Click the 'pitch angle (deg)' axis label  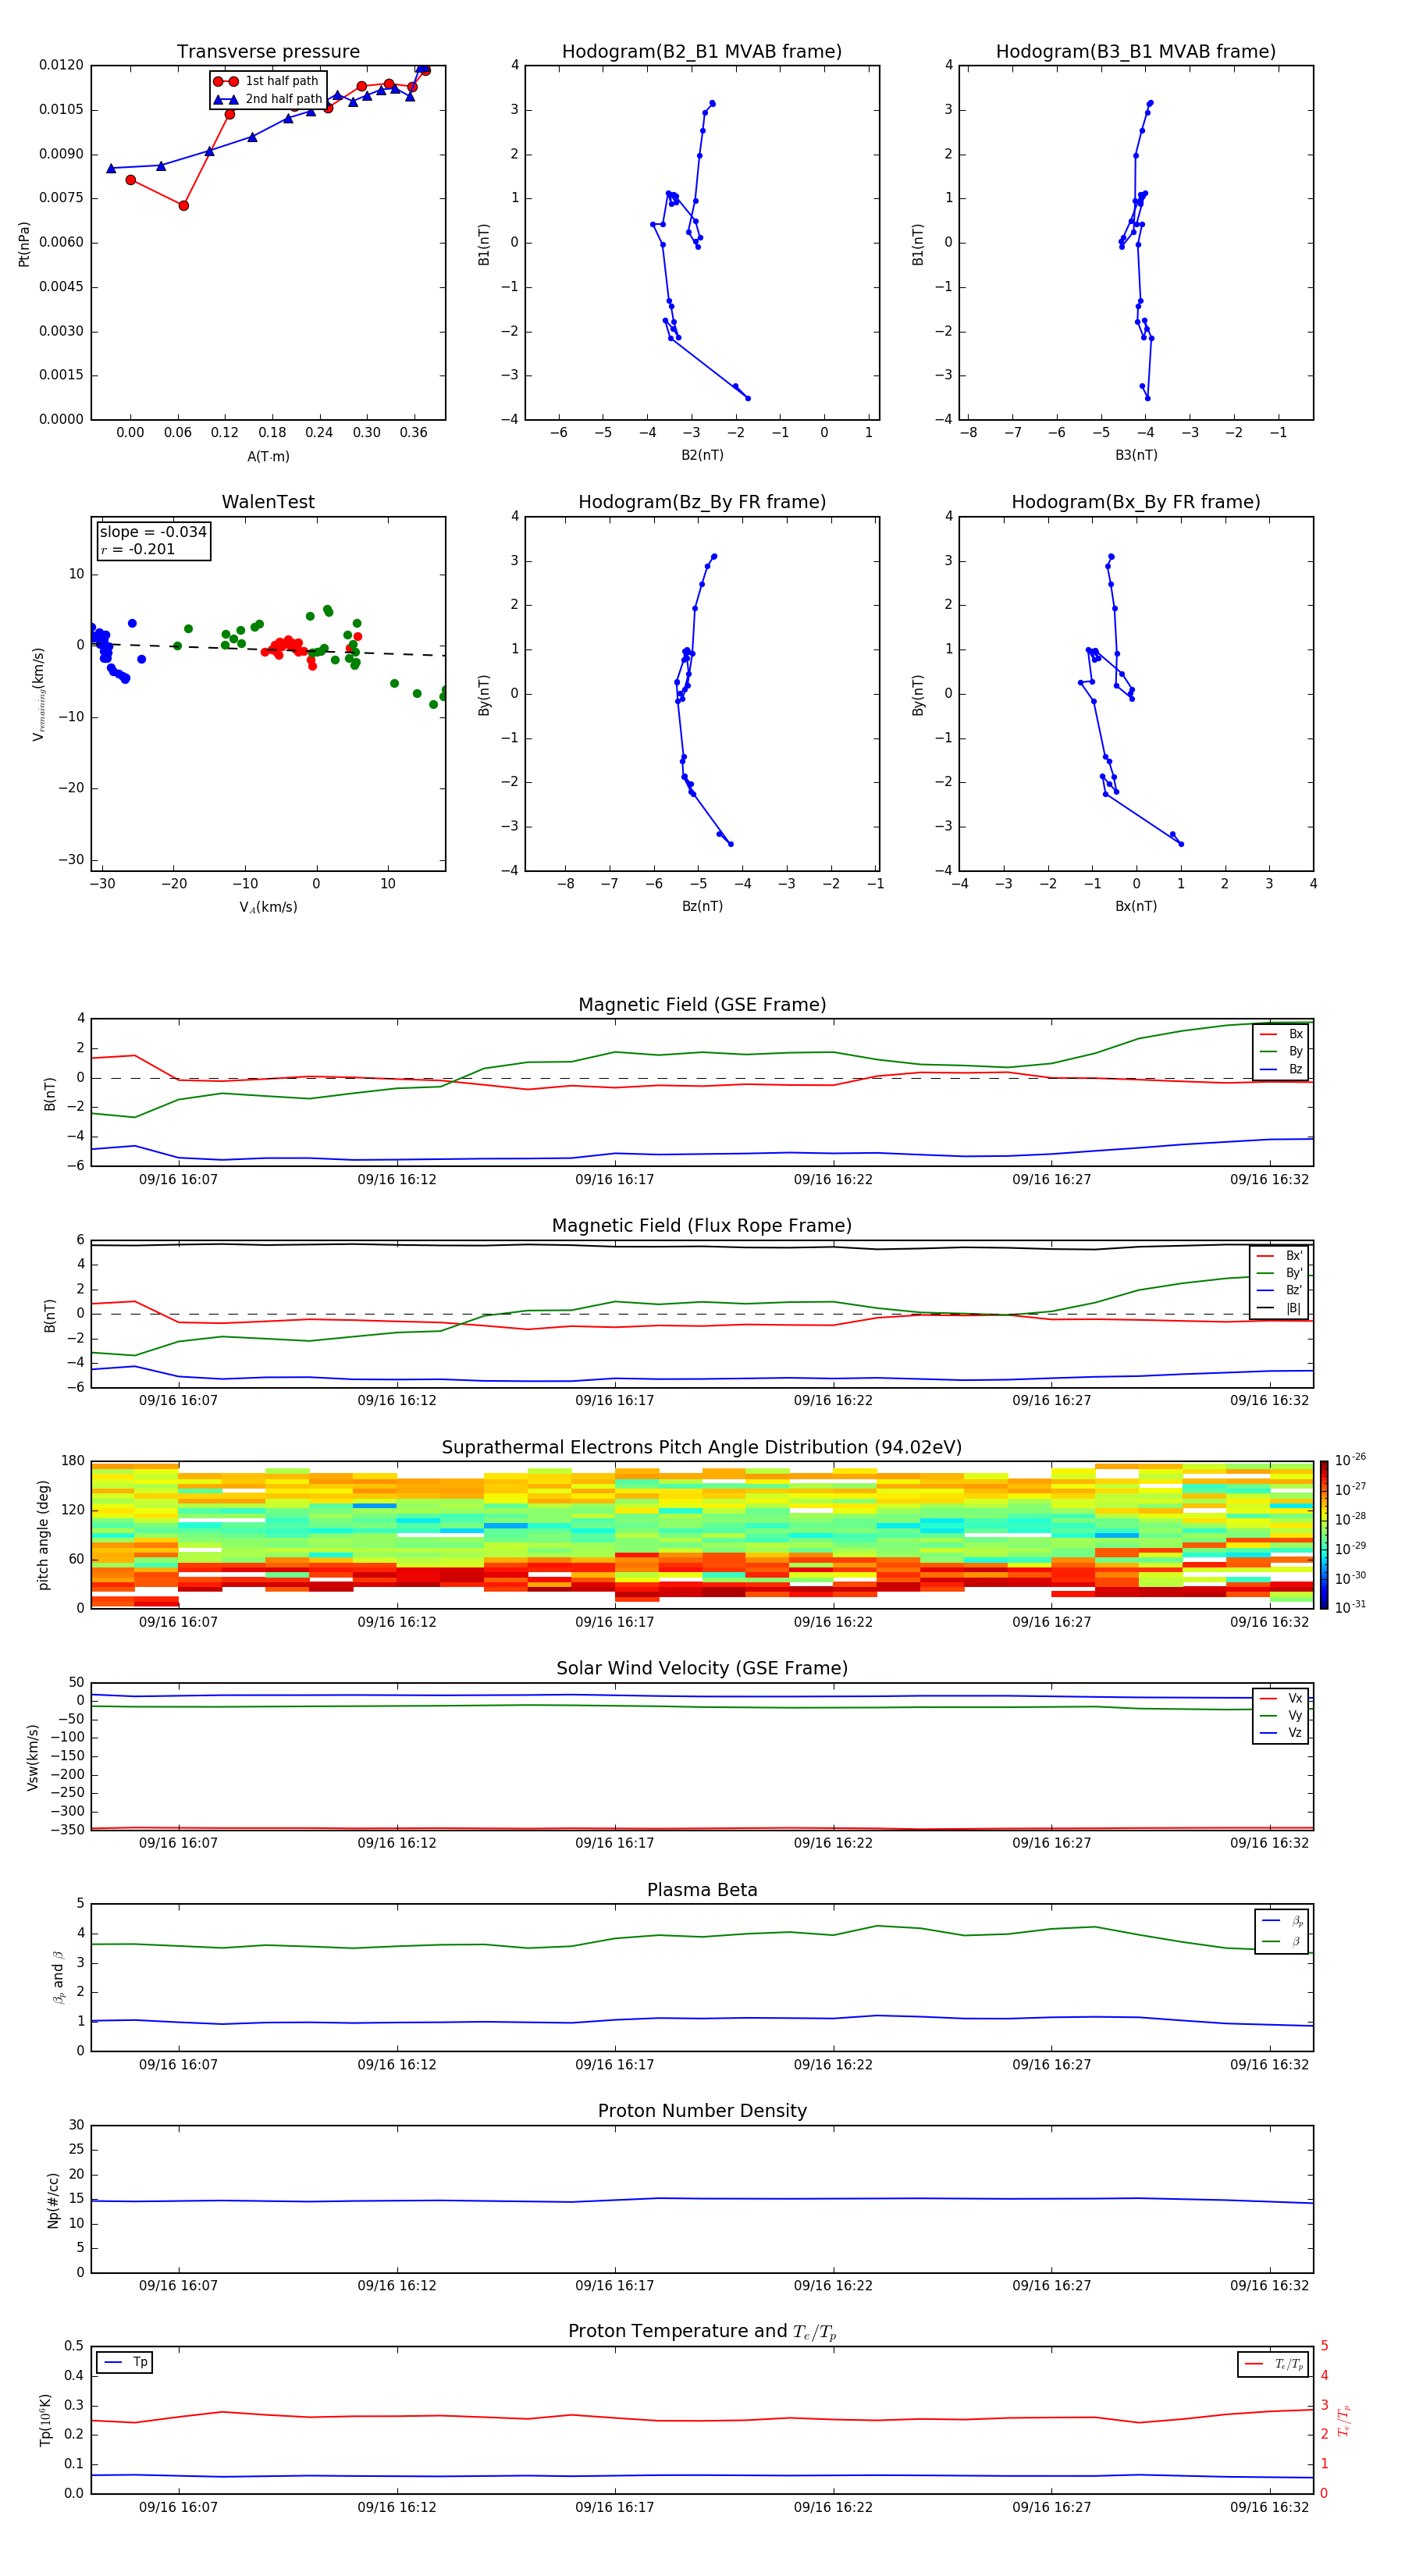tap(43, 1535)
